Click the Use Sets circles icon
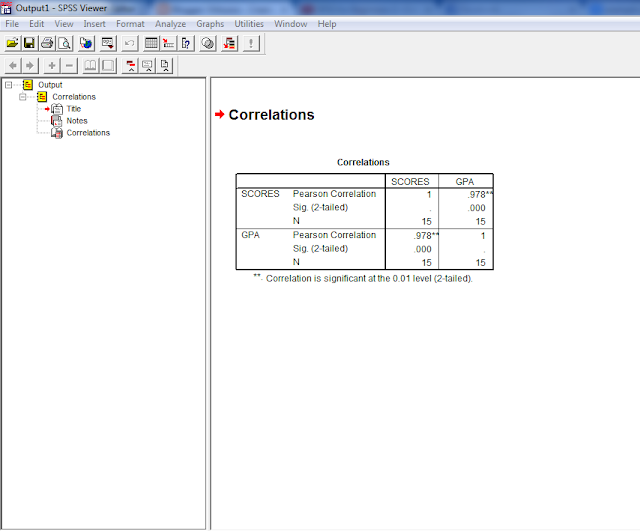Viewport: 640px width, 531px height. (x=207, y=43)
